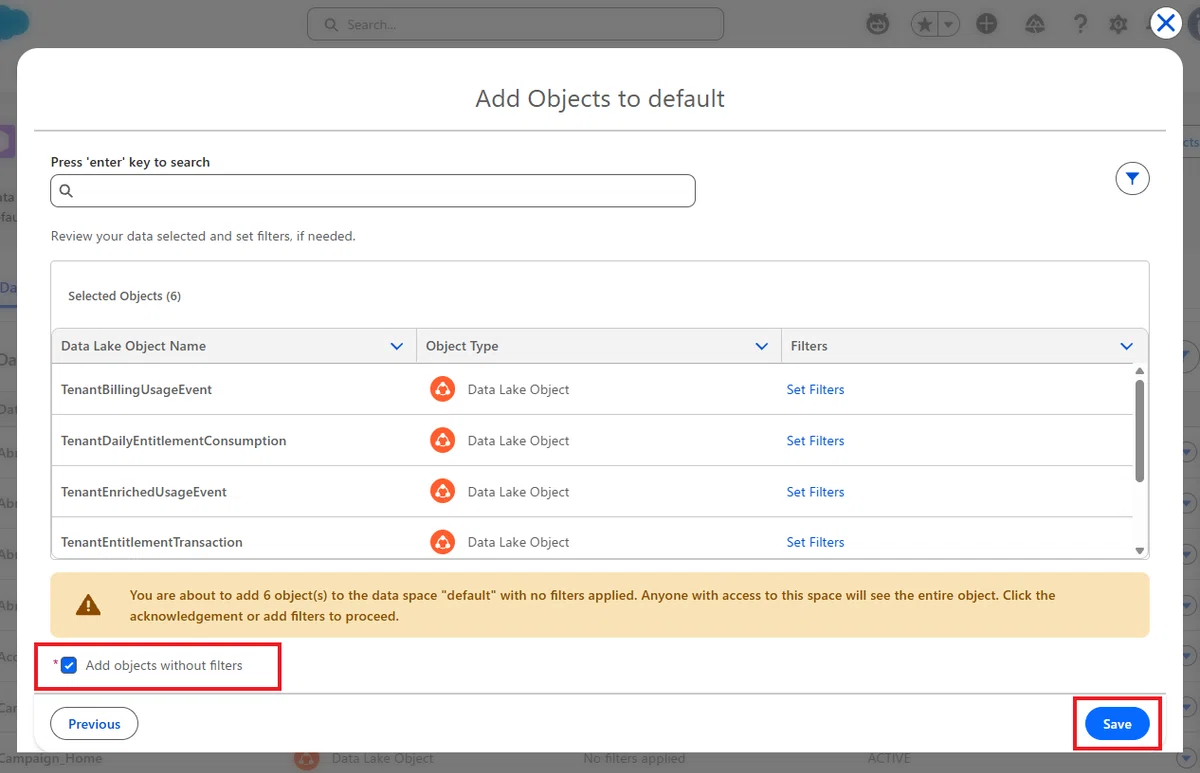1200x773 pixels.
Task: Click the filter funnel icon
Action: tap(1132, 179)
